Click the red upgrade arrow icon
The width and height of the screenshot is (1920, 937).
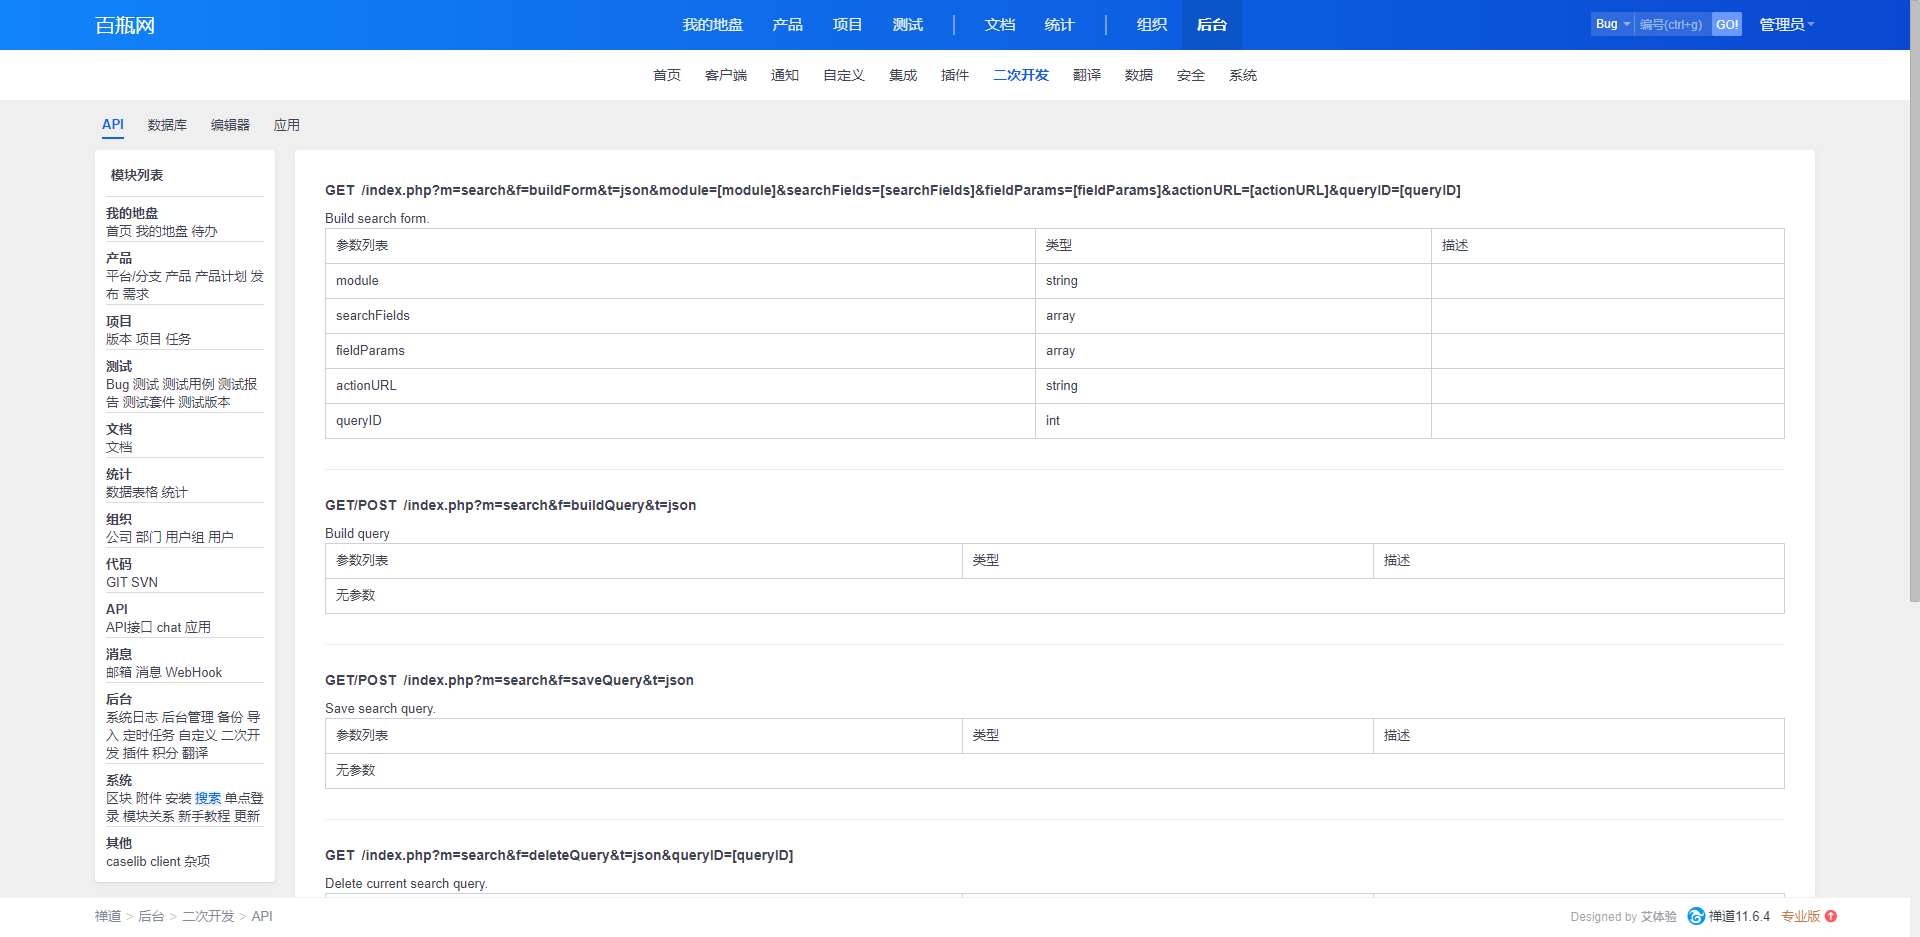click(x=1831, y=916)
